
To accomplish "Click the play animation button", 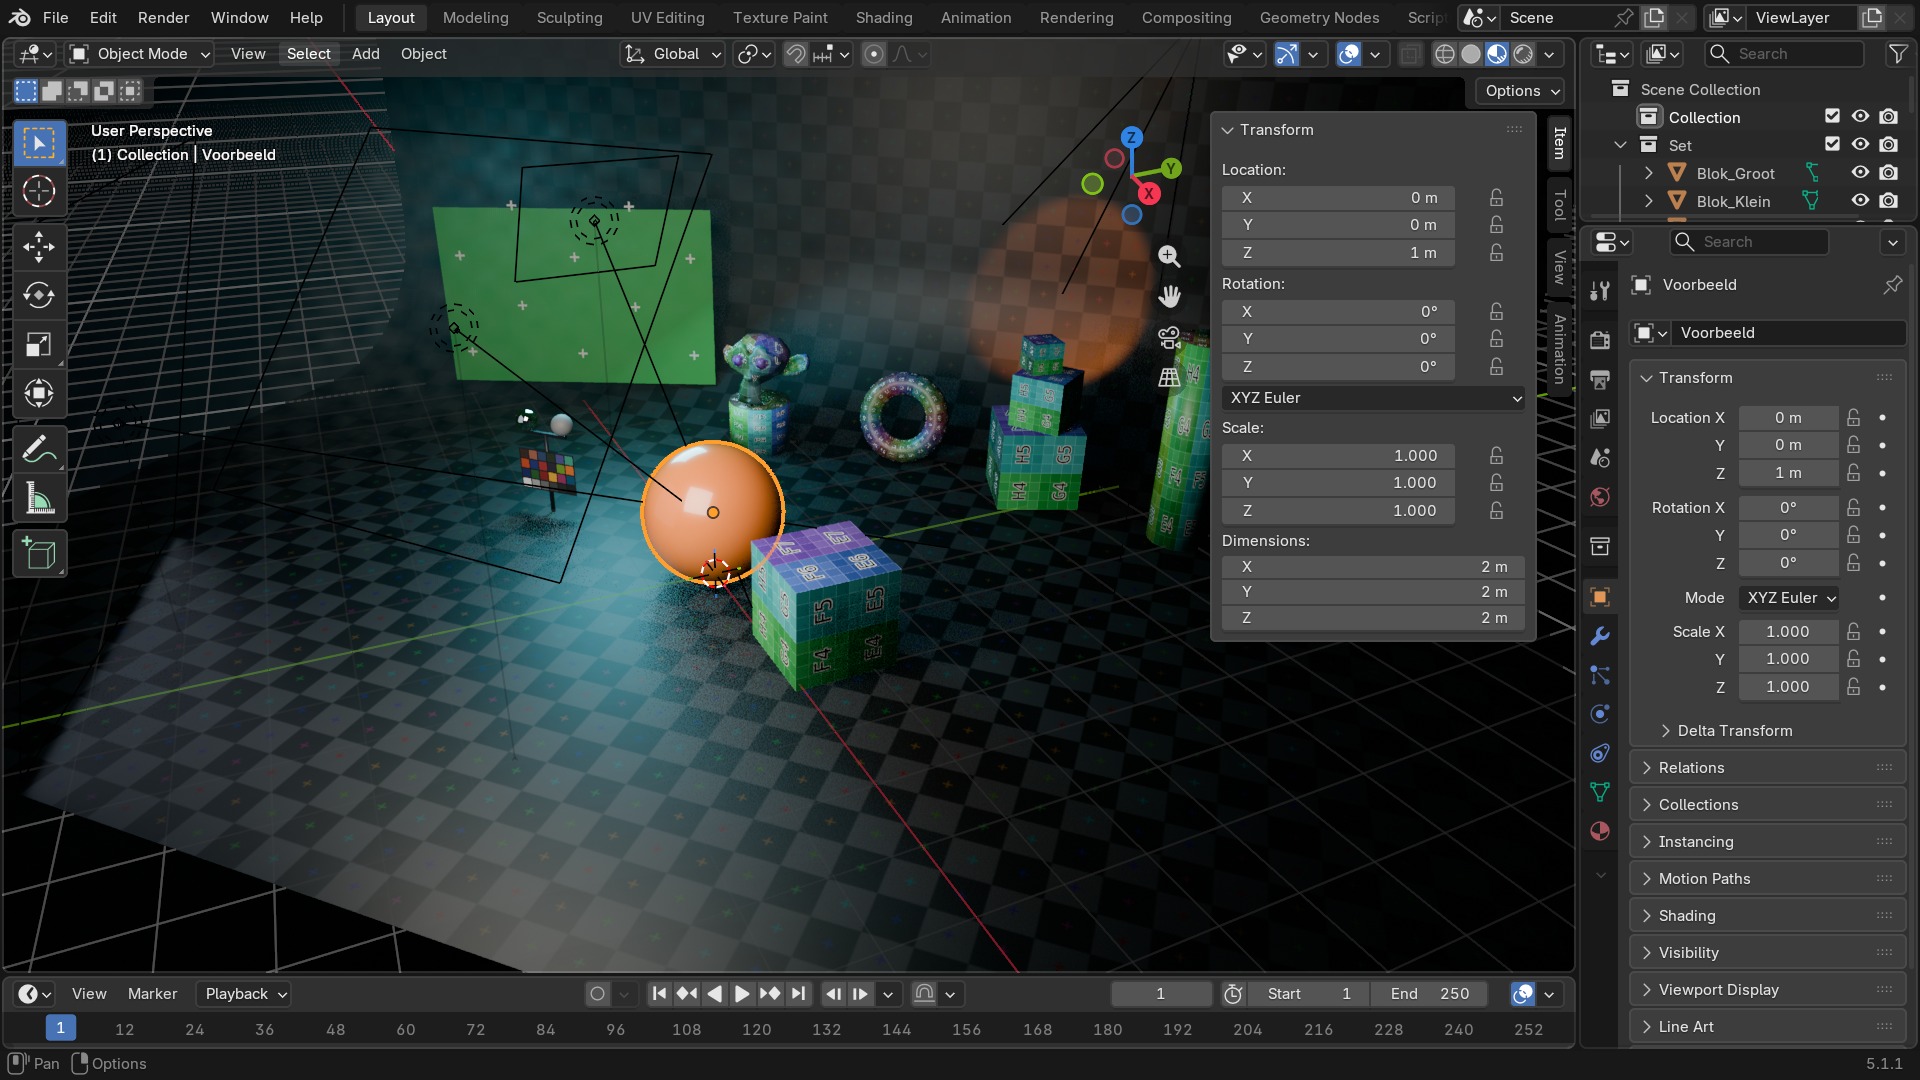I will point(741,994).
